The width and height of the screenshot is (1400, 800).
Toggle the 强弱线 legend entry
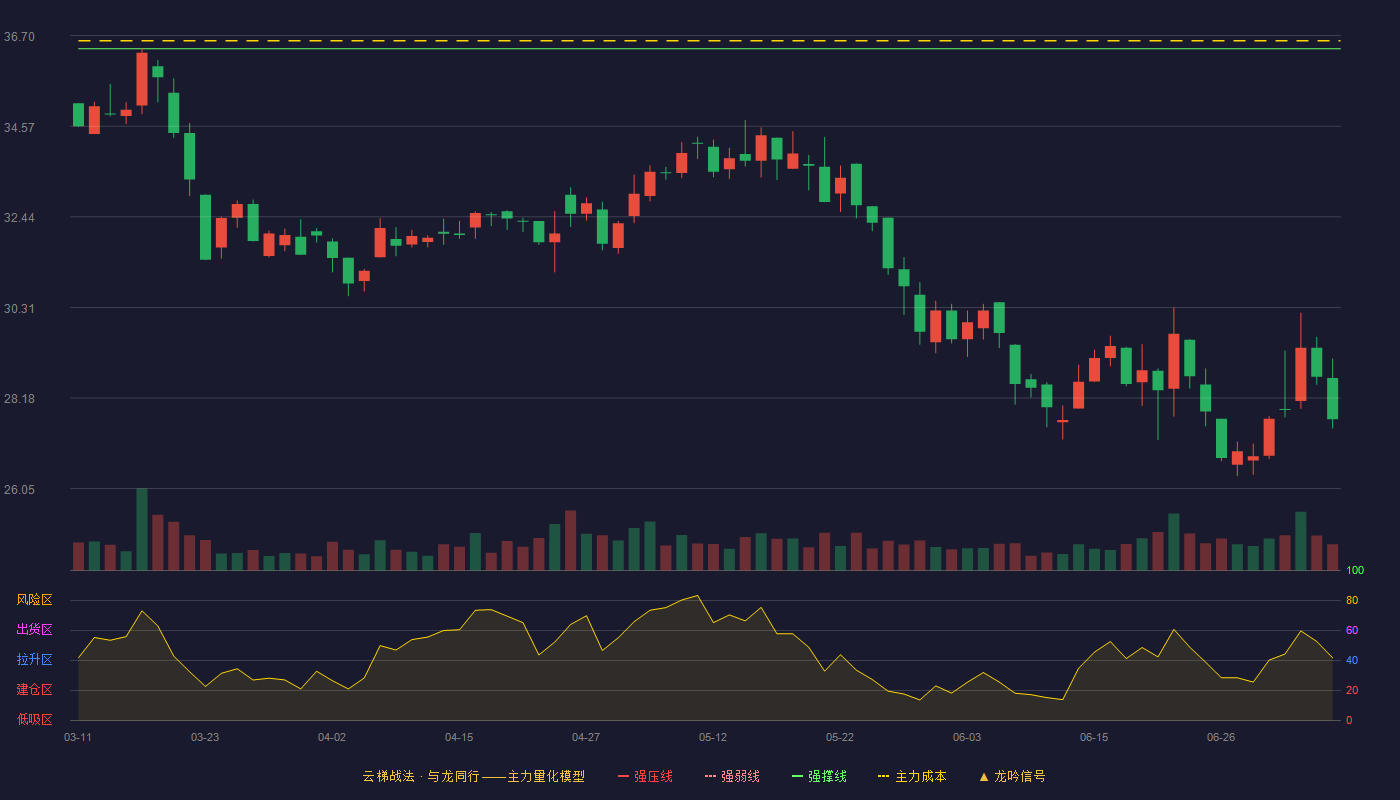point(732,776)
